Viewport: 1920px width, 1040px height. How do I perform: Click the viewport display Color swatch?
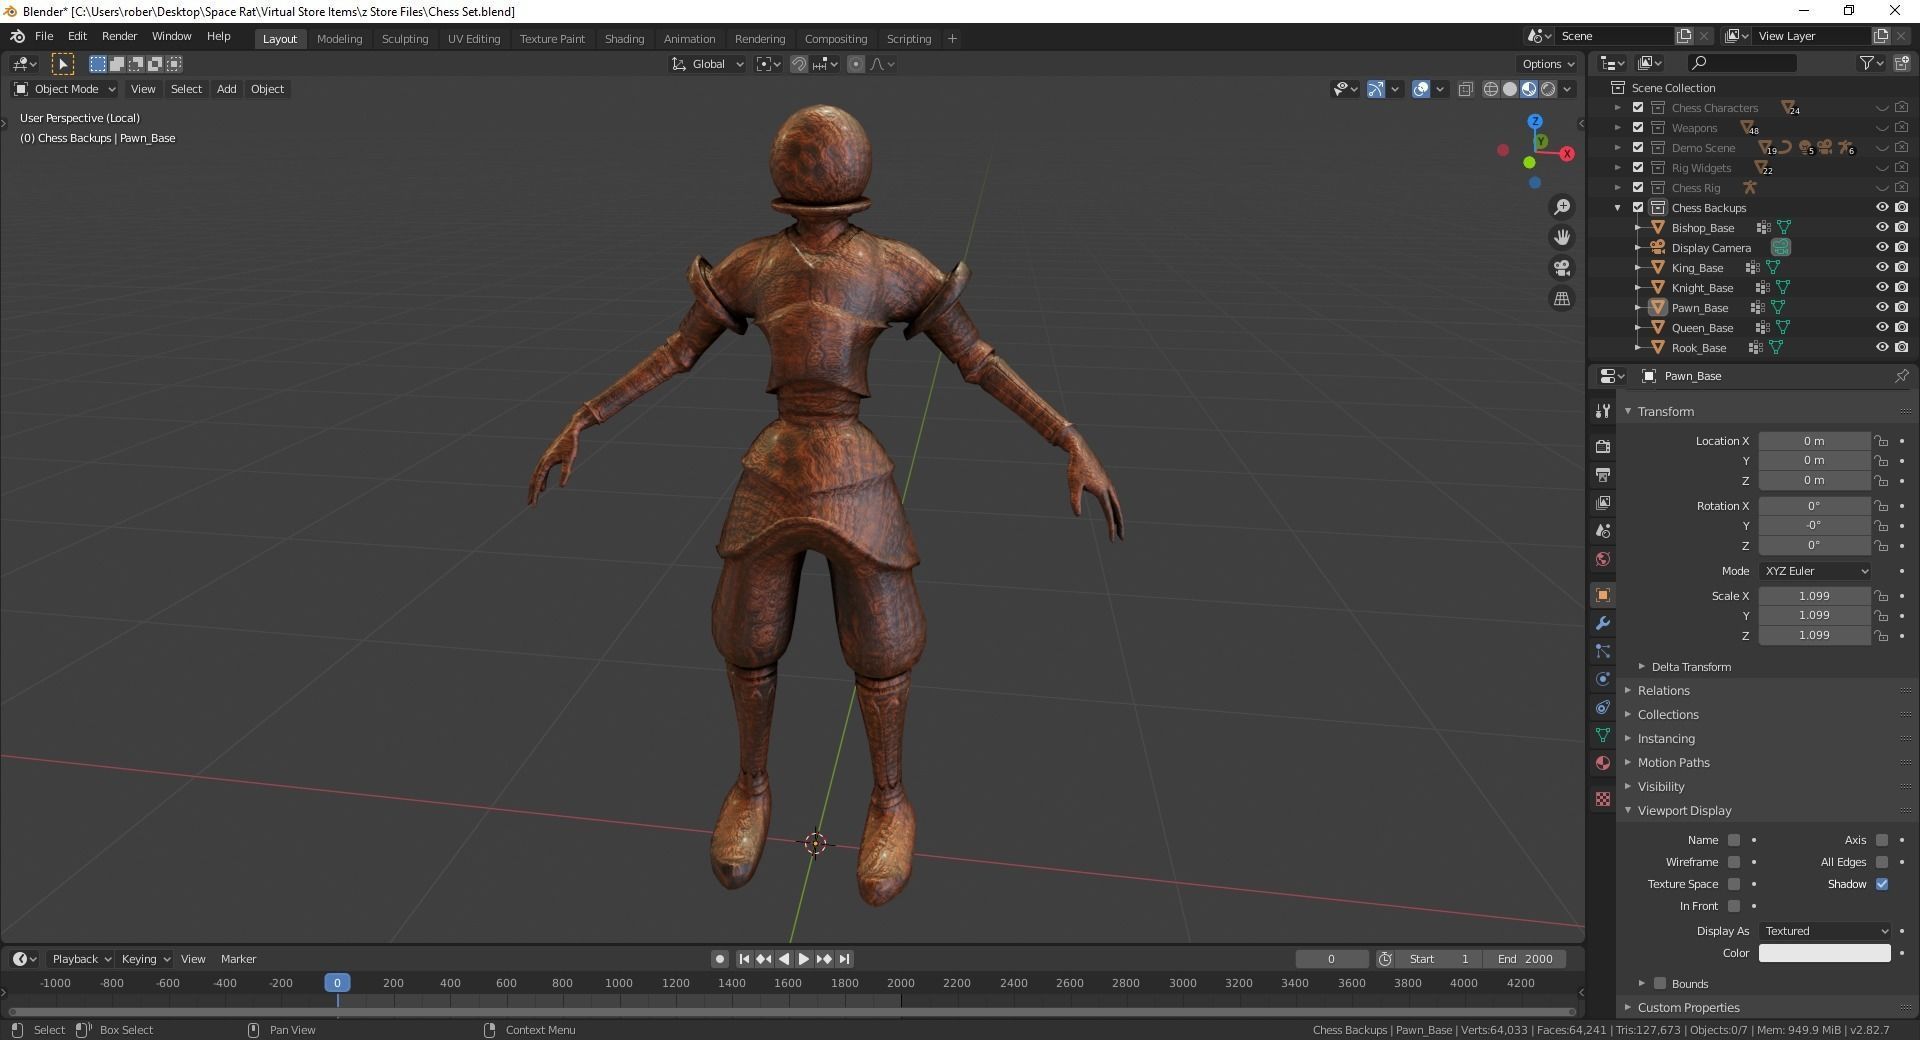1824,953
